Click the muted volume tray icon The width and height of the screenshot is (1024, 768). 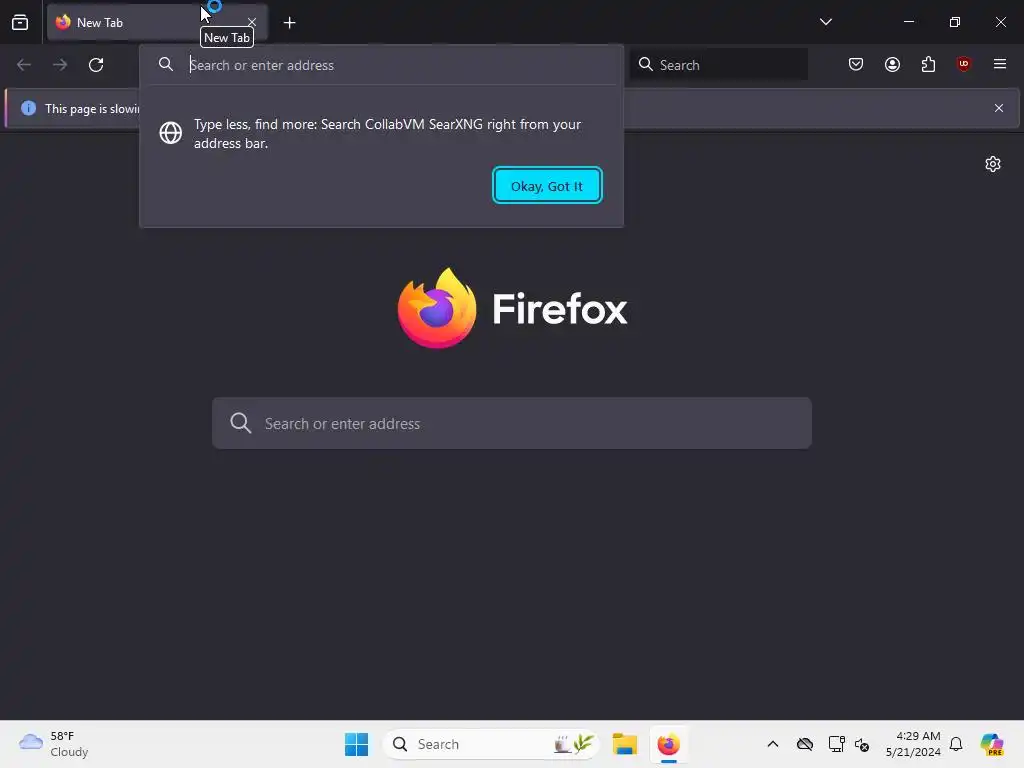(x=862, y=744)
